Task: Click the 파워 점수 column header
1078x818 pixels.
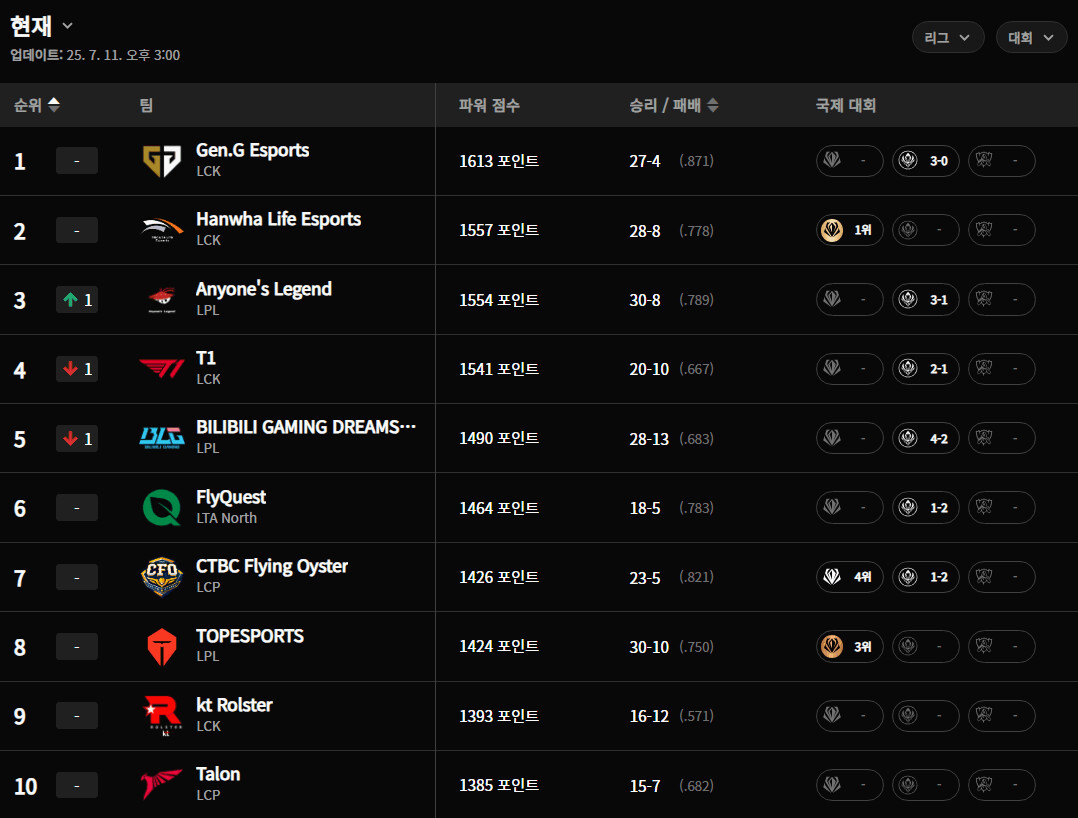Action: [x=489, y=105]
